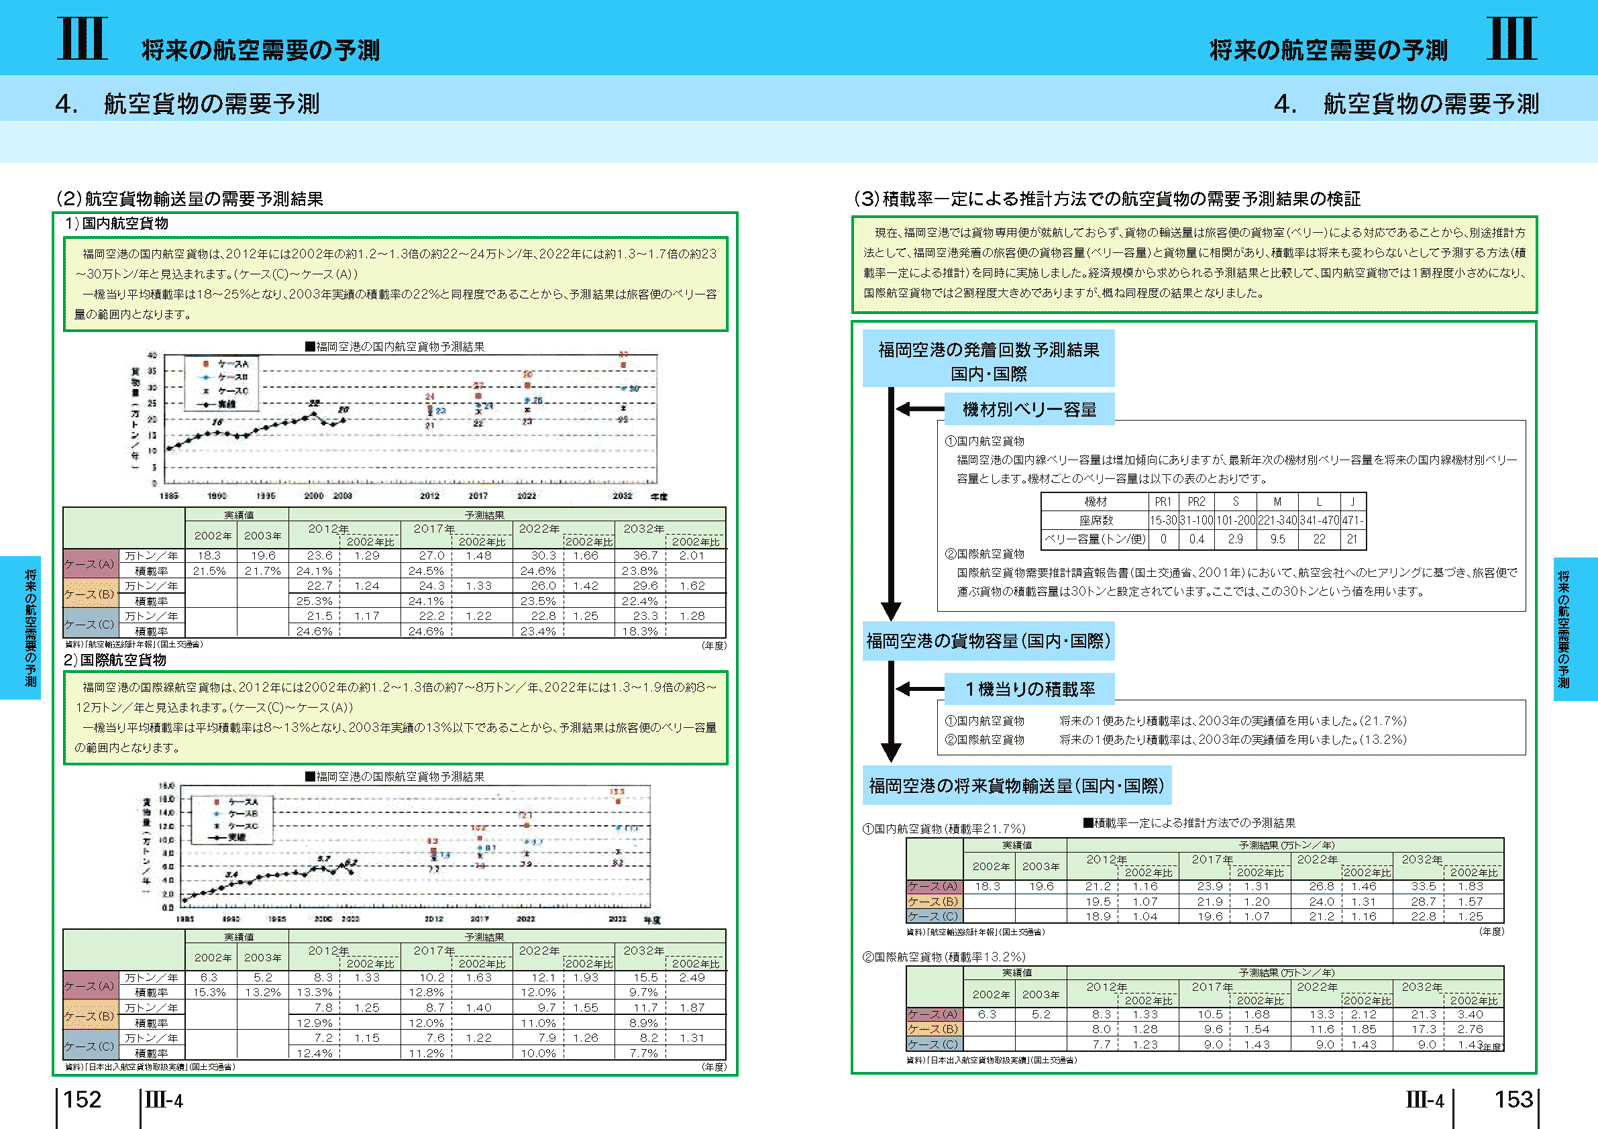Click cell '28.7' in constant-load-factor domestic table
This screenshot has height=1129, width=1598.
pyautogui.click(x=1424, y=902)
